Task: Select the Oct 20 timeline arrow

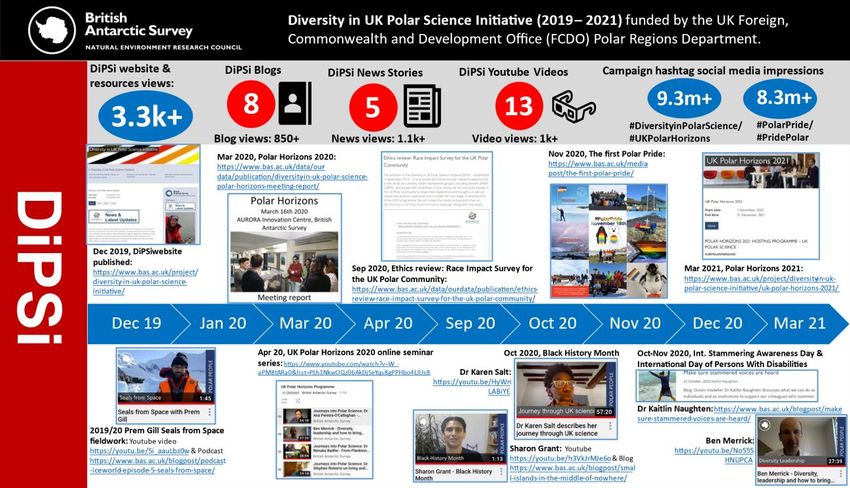Action: coord(552,324)
